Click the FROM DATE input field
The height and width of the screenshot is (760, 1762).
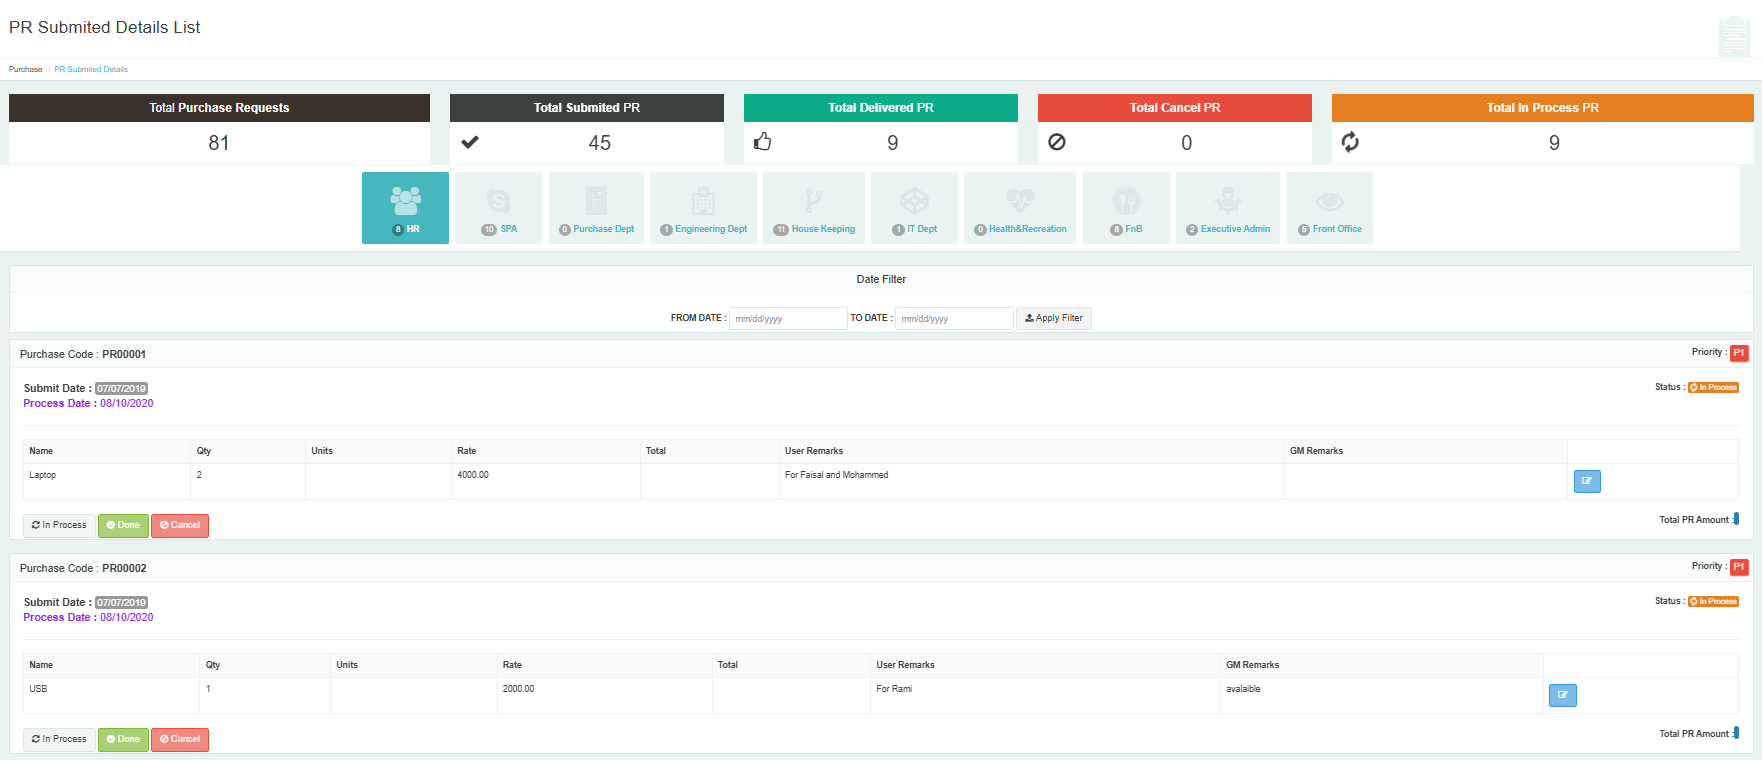tap(787, 319)
